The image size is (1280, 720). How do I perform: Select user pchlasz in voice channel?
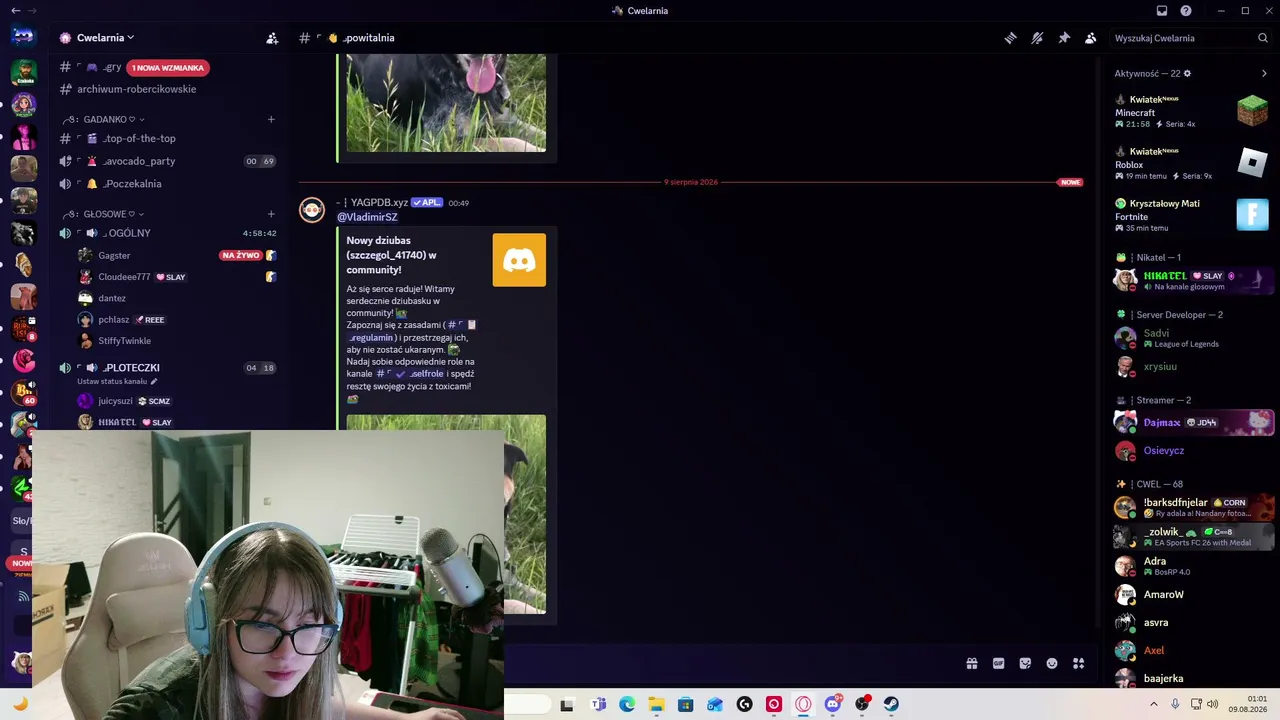pos(113,320)
